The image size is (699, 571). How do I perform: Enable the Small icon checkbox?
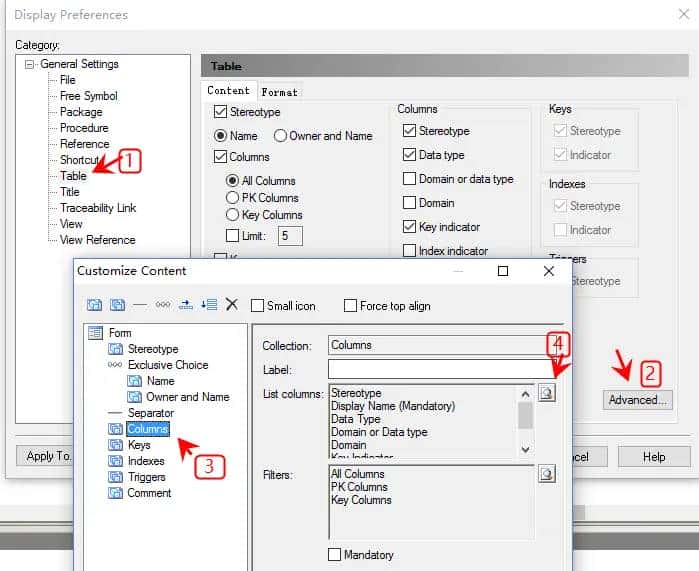point(258,306)
